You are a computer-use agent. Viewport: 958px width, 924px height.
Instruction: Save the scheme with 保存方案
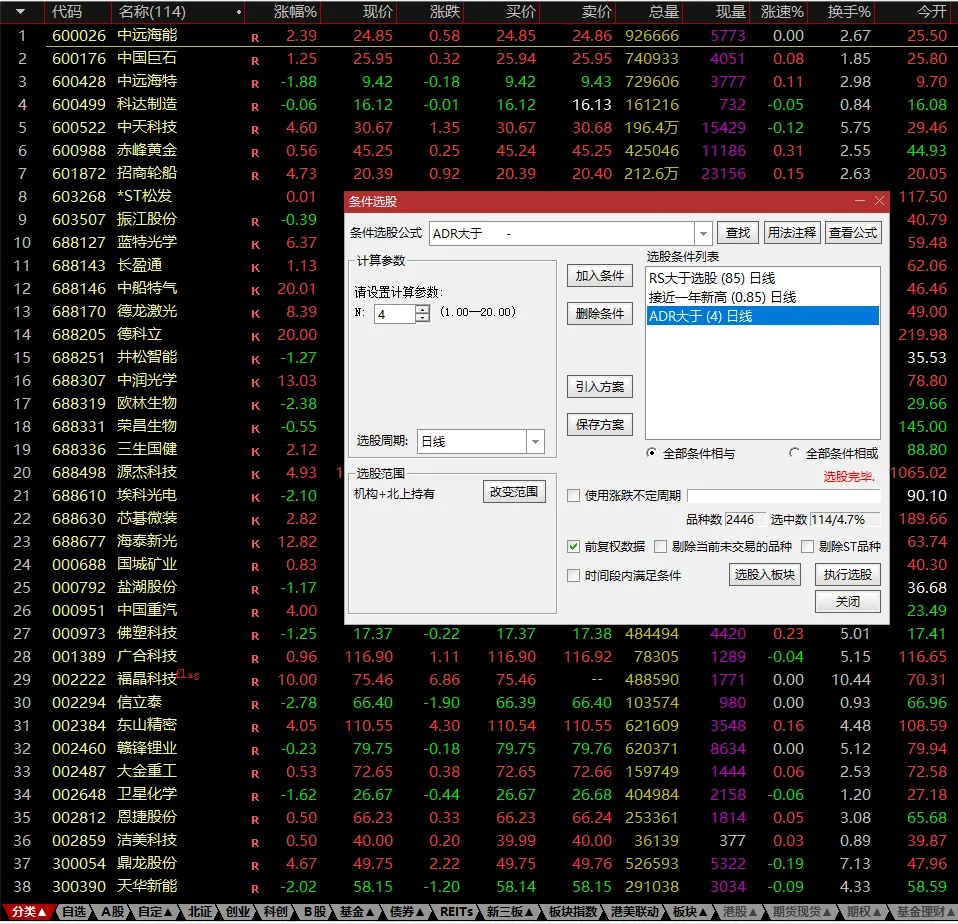[599, 425]
